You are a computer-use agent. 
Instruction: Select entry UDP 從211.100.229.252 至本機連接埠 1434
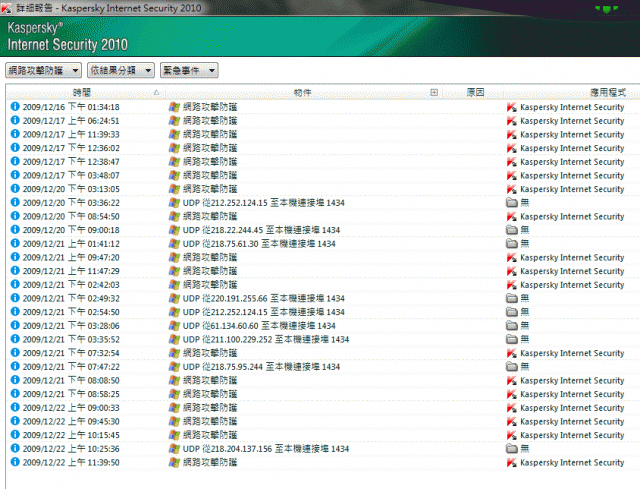pos(266,340)
